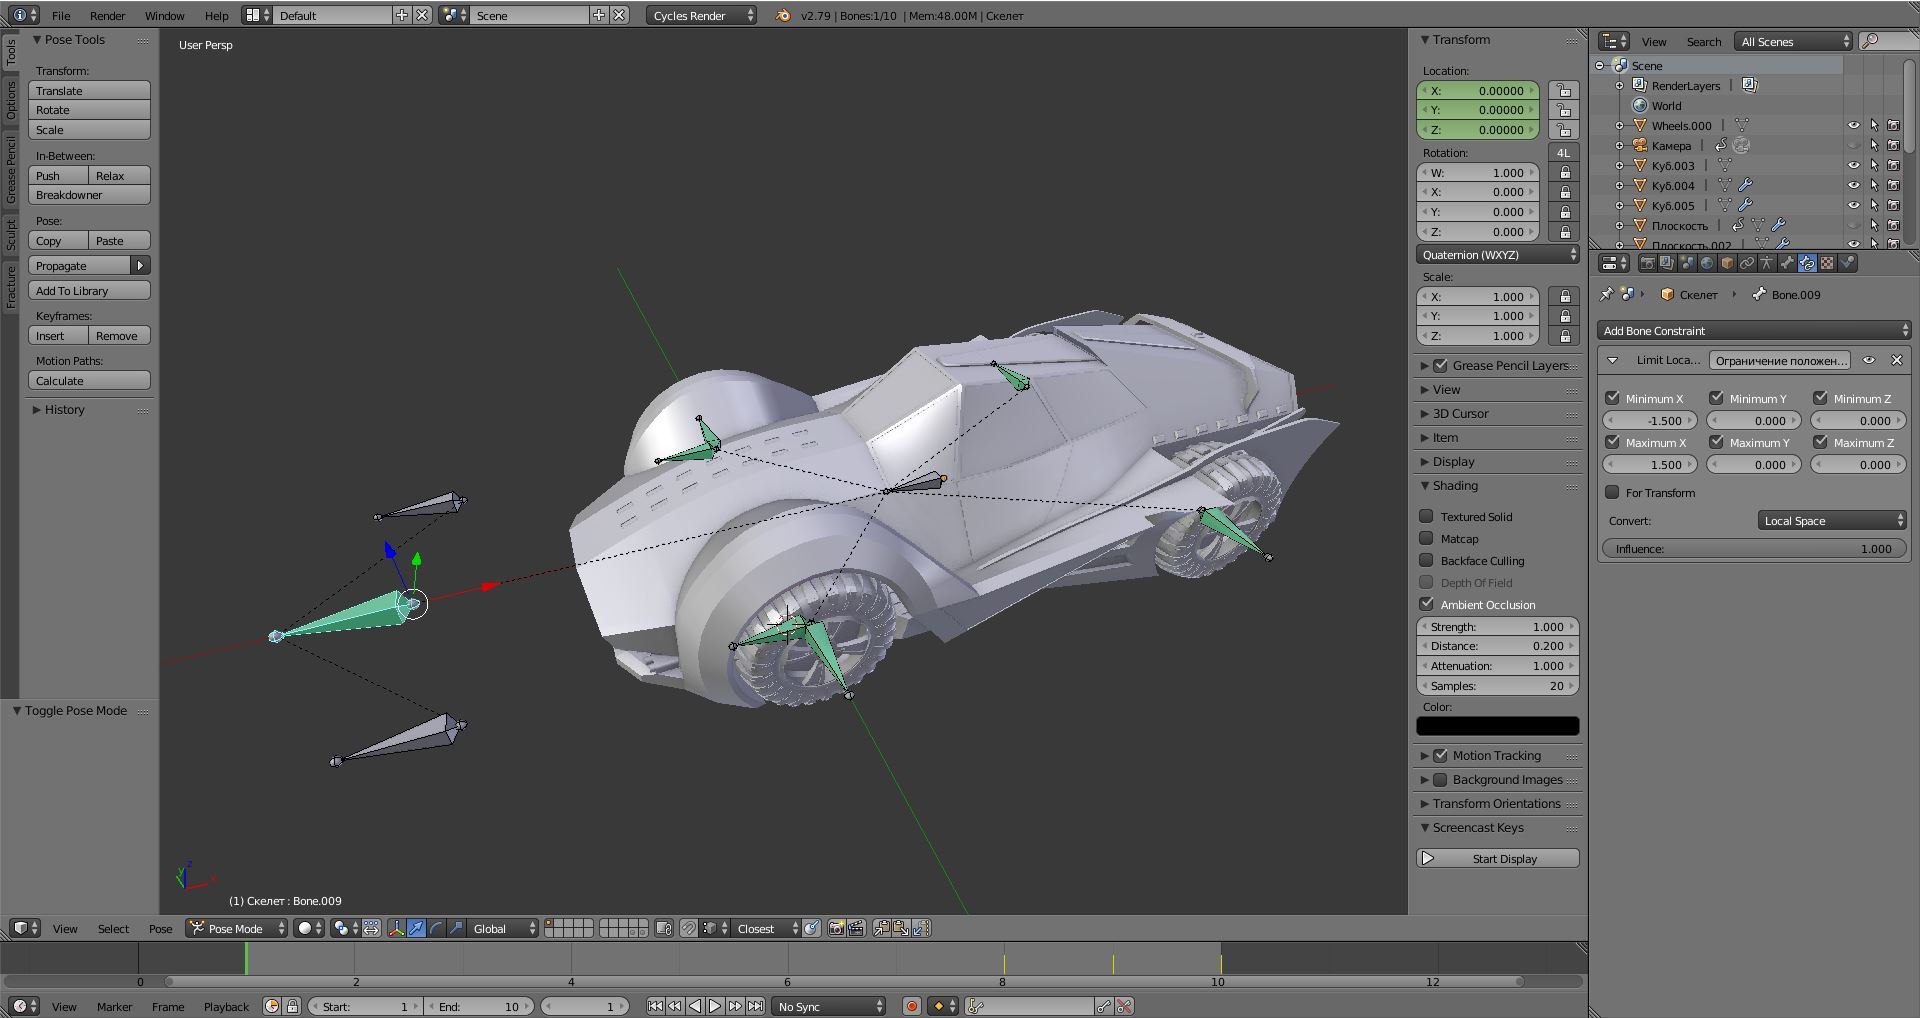The width and height of the screenshot is (1920, 1018).
Task: Open the Texture properties tab
Action: click(1827, 263)
